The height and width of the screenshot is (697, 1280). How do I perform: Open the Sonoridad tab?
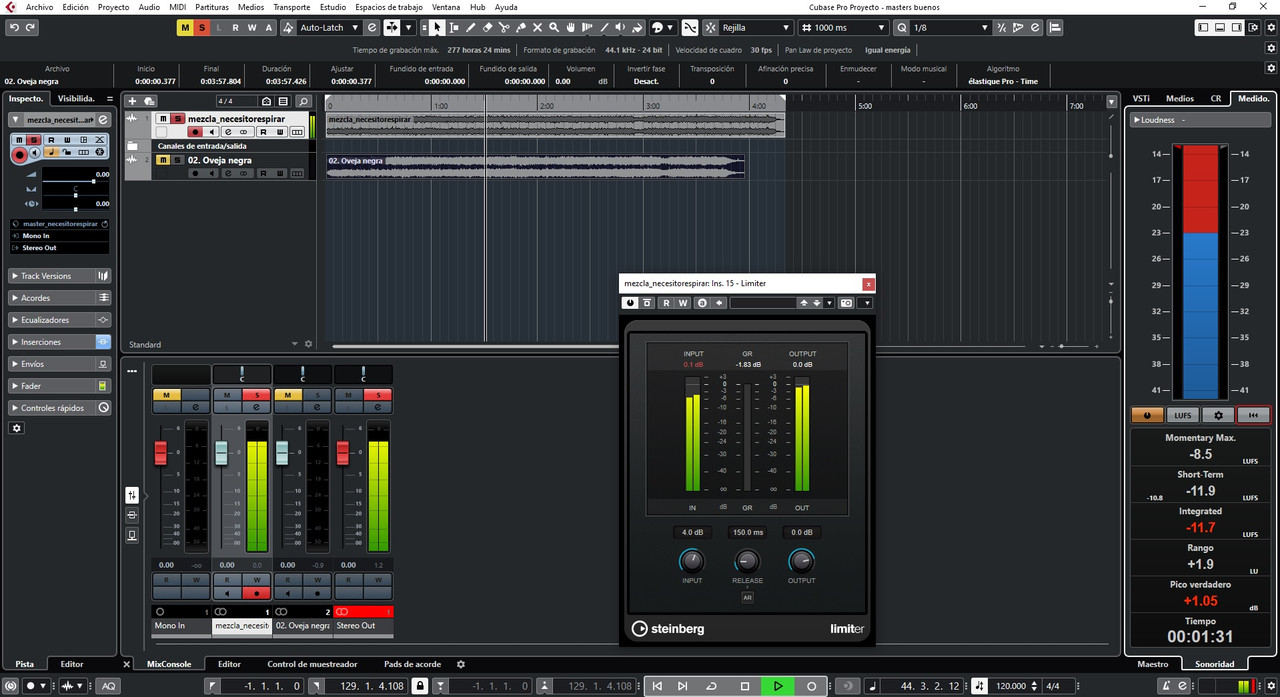pyautogui.click(x=1216, y=664)
